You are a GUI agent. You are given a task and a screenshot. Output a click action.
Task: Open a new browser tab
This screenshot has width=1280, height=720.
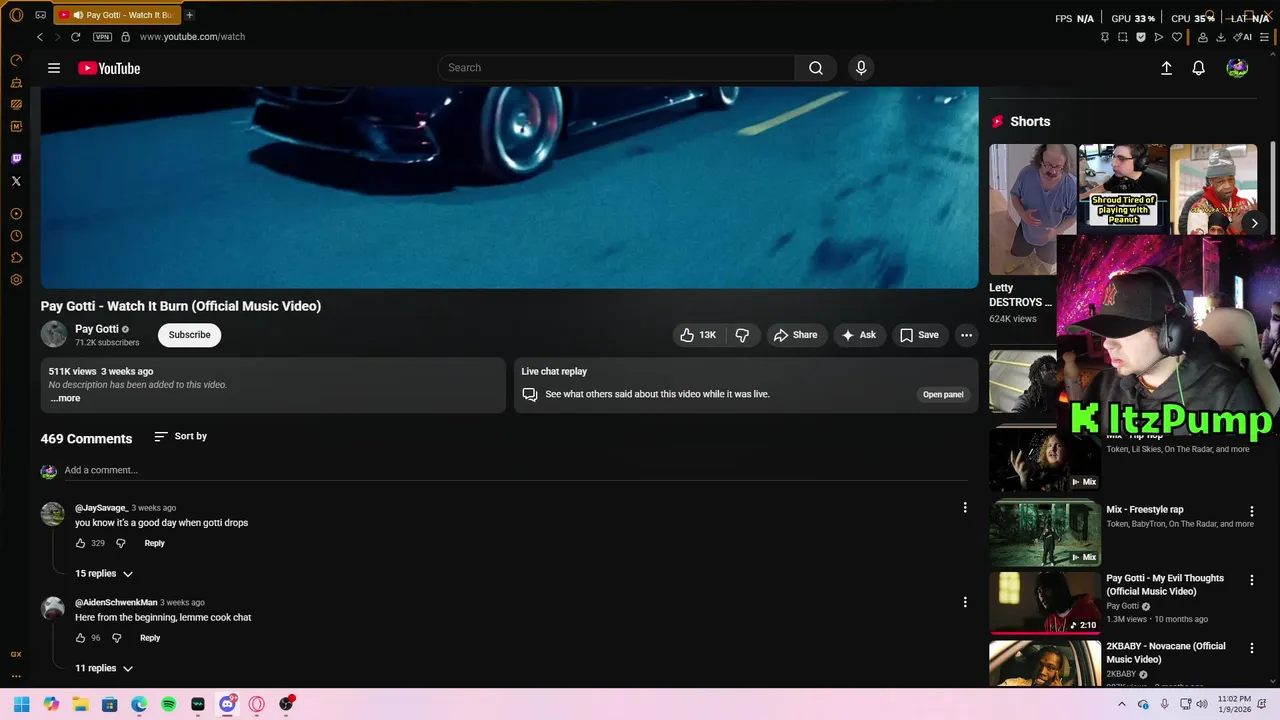[189, 15]
